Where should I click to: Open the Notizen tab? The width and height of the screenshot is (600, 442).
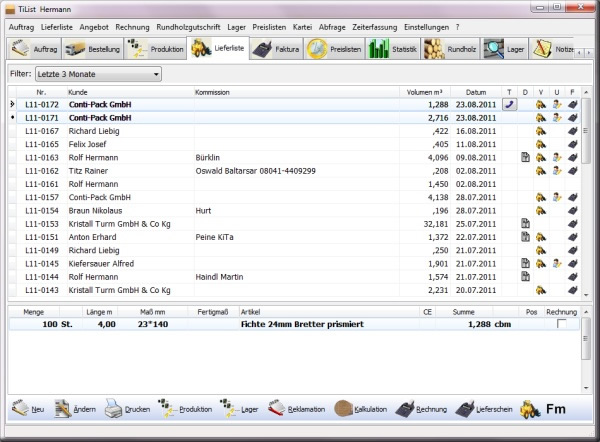coord(552,49)
